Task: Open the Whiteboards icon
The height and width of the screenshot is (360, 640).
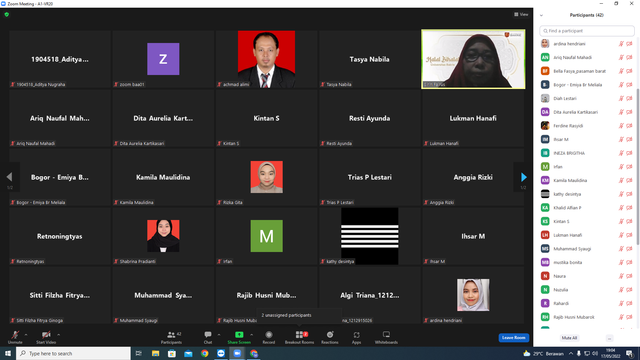Action: click(386, 335)
